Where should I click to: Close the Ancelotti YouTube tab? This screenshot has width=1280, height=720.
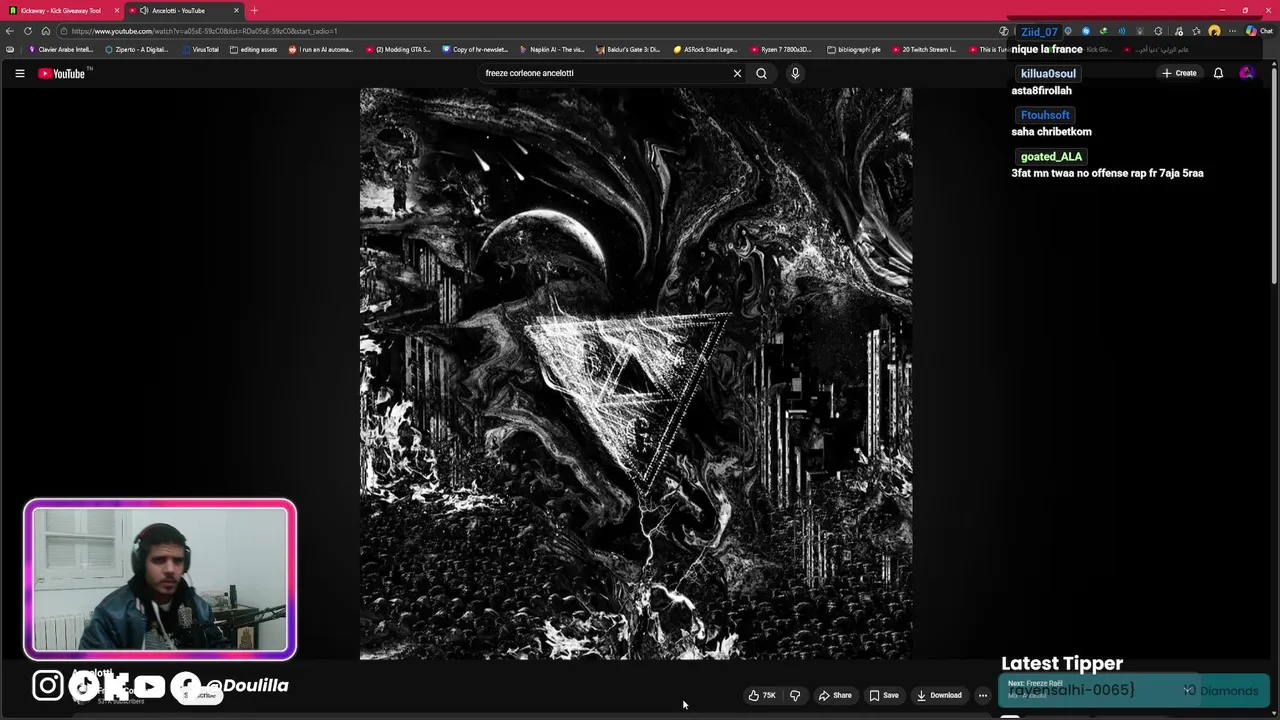click(x=236, y=10)
